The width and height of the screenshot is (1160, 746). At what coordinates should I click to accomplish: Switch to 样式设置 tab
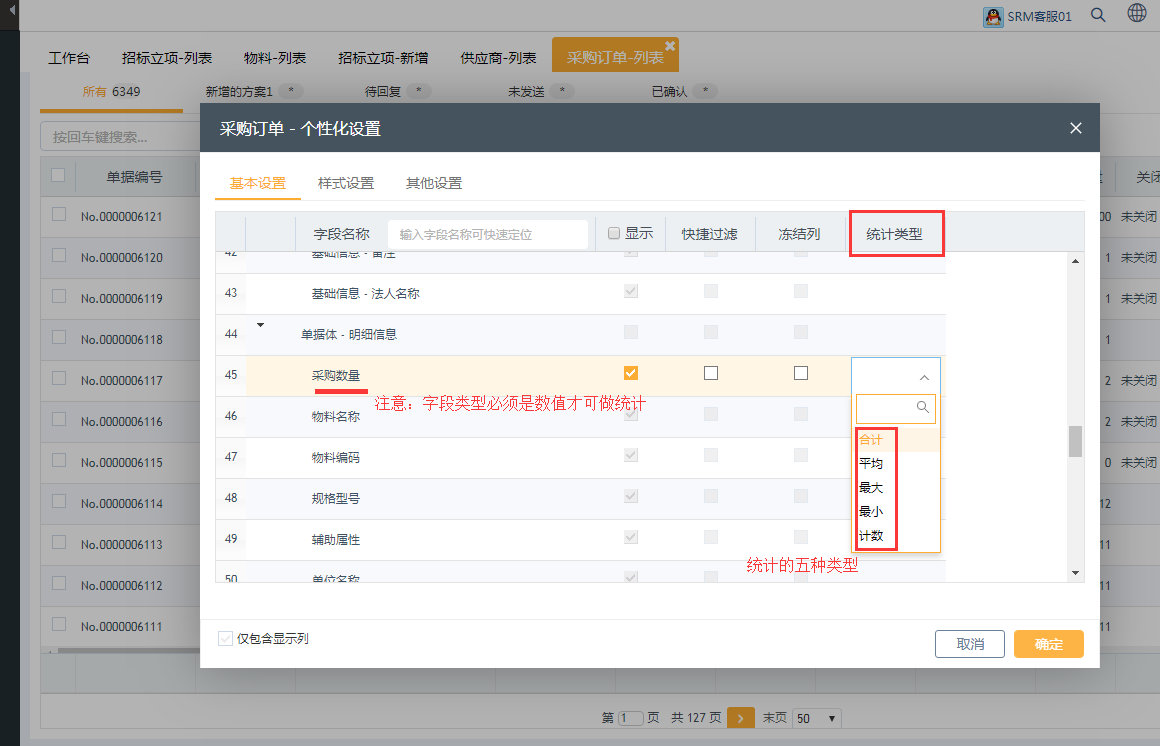click(345, 183)
